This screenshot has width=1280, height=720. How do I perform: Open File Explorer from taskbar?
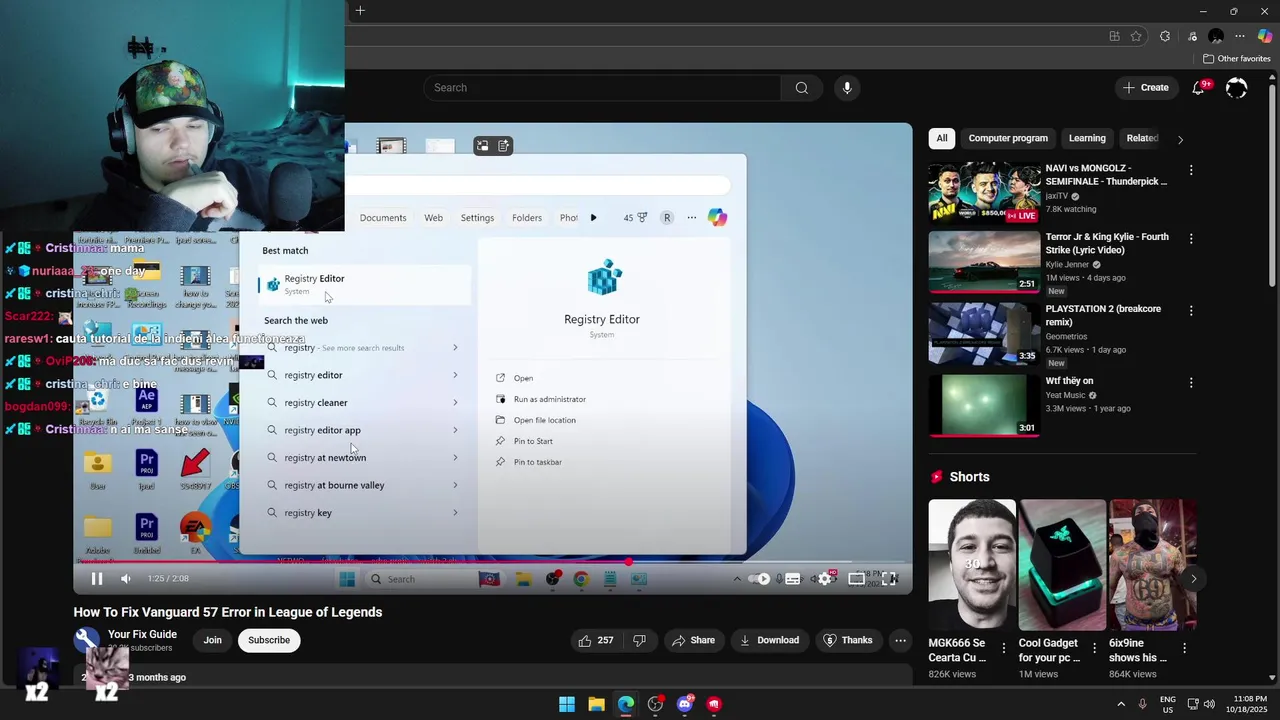596,704
